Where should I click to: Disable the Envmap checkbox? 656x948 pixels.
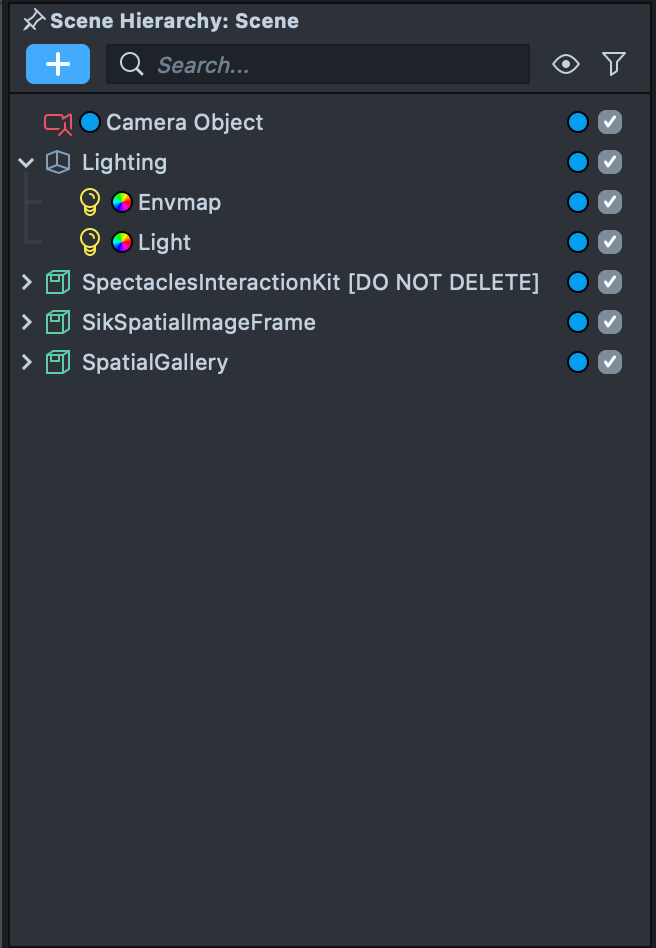610,202
